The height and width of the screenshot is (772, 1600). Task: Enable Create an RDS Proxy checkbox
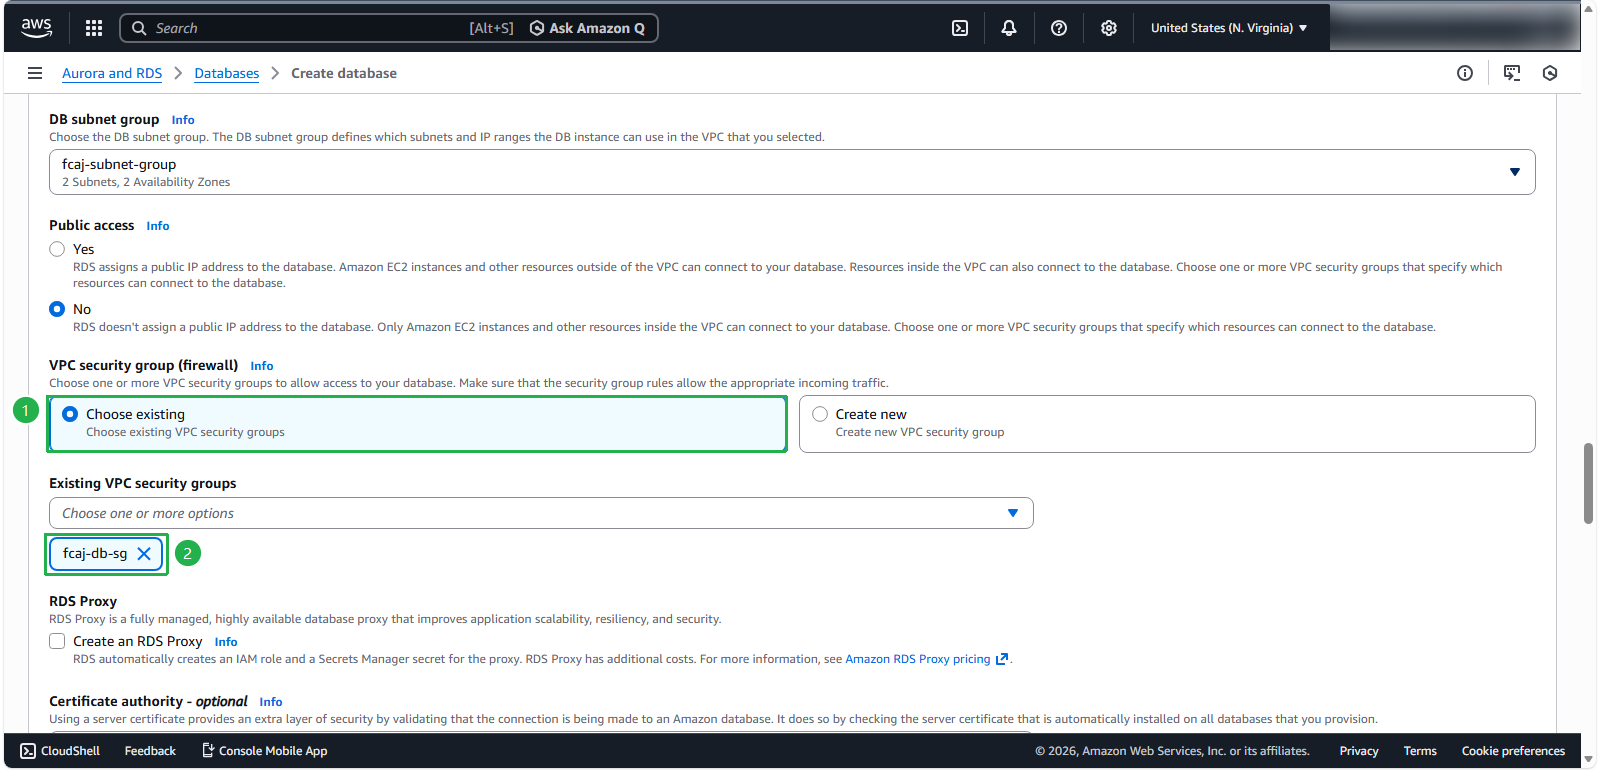pyautogui.click(x=57, y=641)
